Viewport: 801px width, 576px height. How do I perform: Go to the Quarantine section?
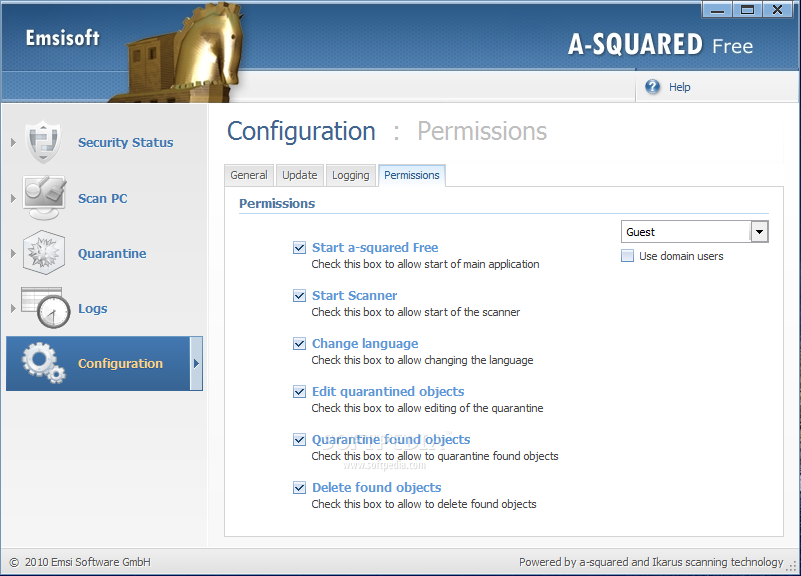click(112, 254)
